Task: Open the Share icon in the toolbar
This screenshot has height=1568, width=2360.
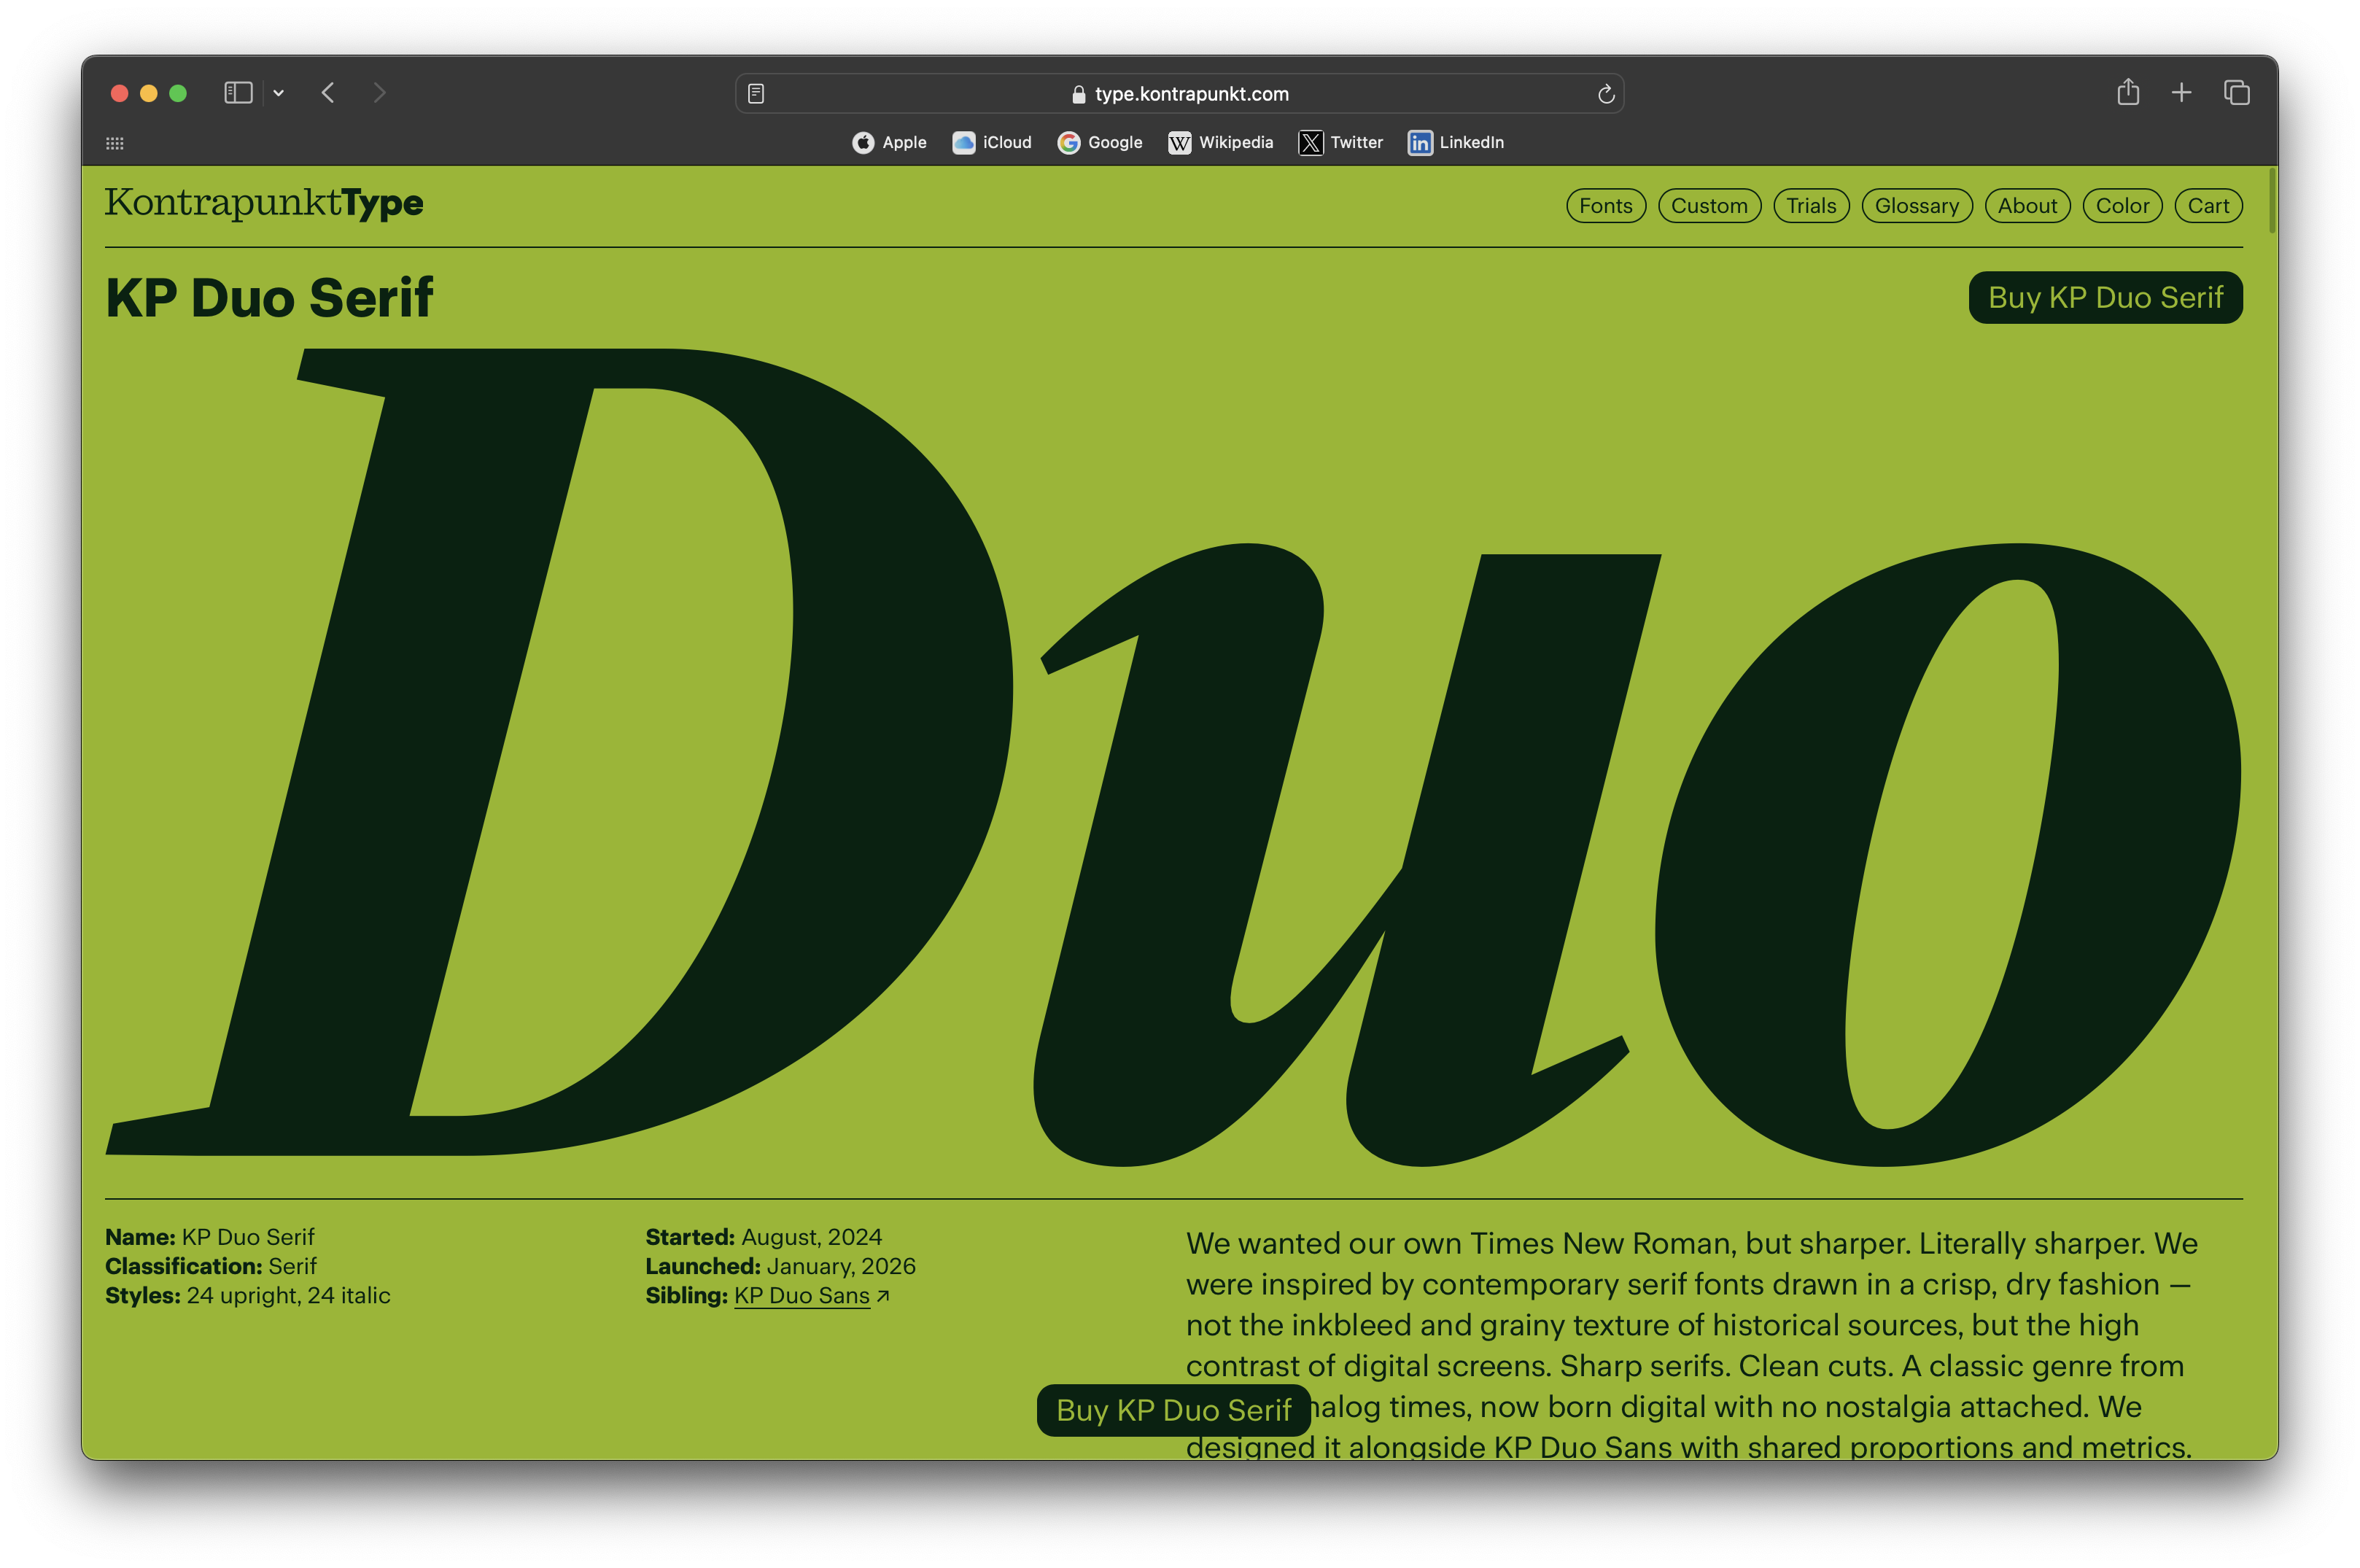Action: tap(2128, 93)
